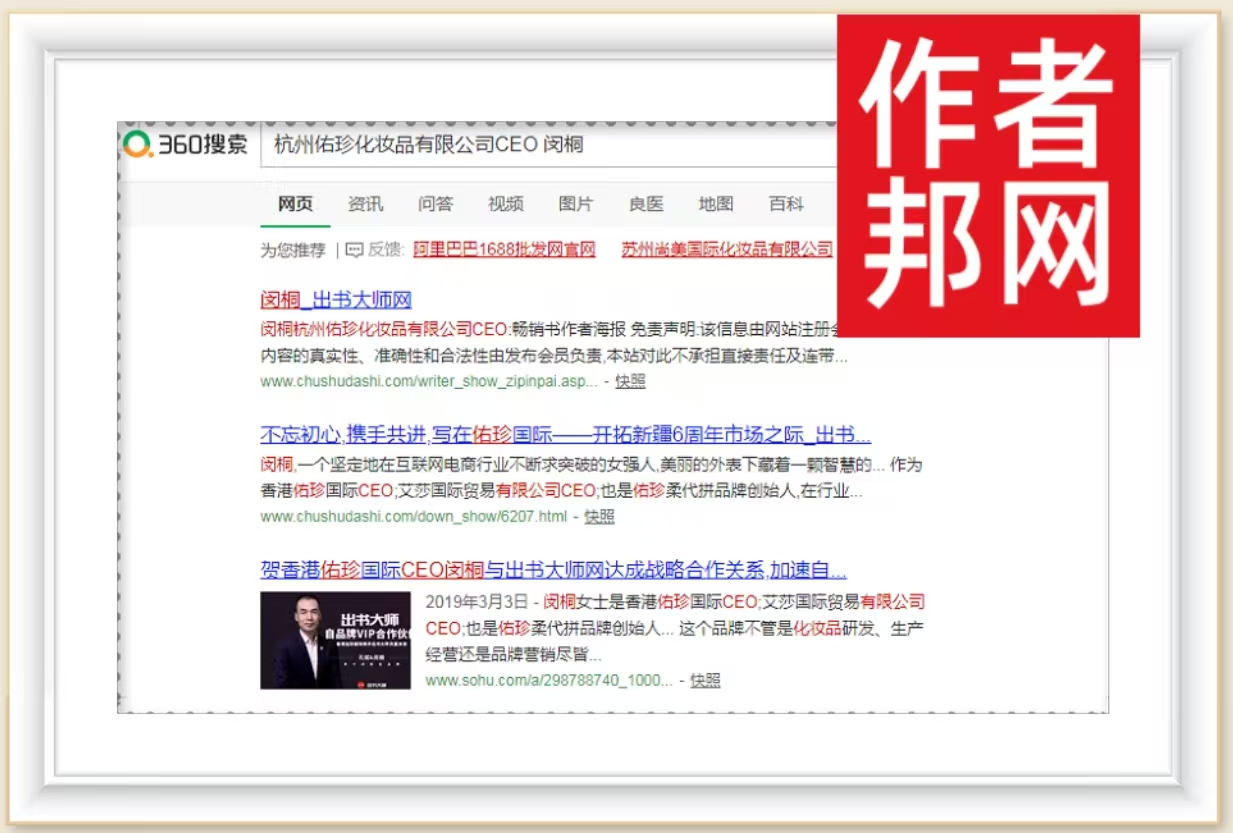The height and width of the screenshot is (833, 1233).
Task: Open the 图片 search tab
Action: (575, 204)
